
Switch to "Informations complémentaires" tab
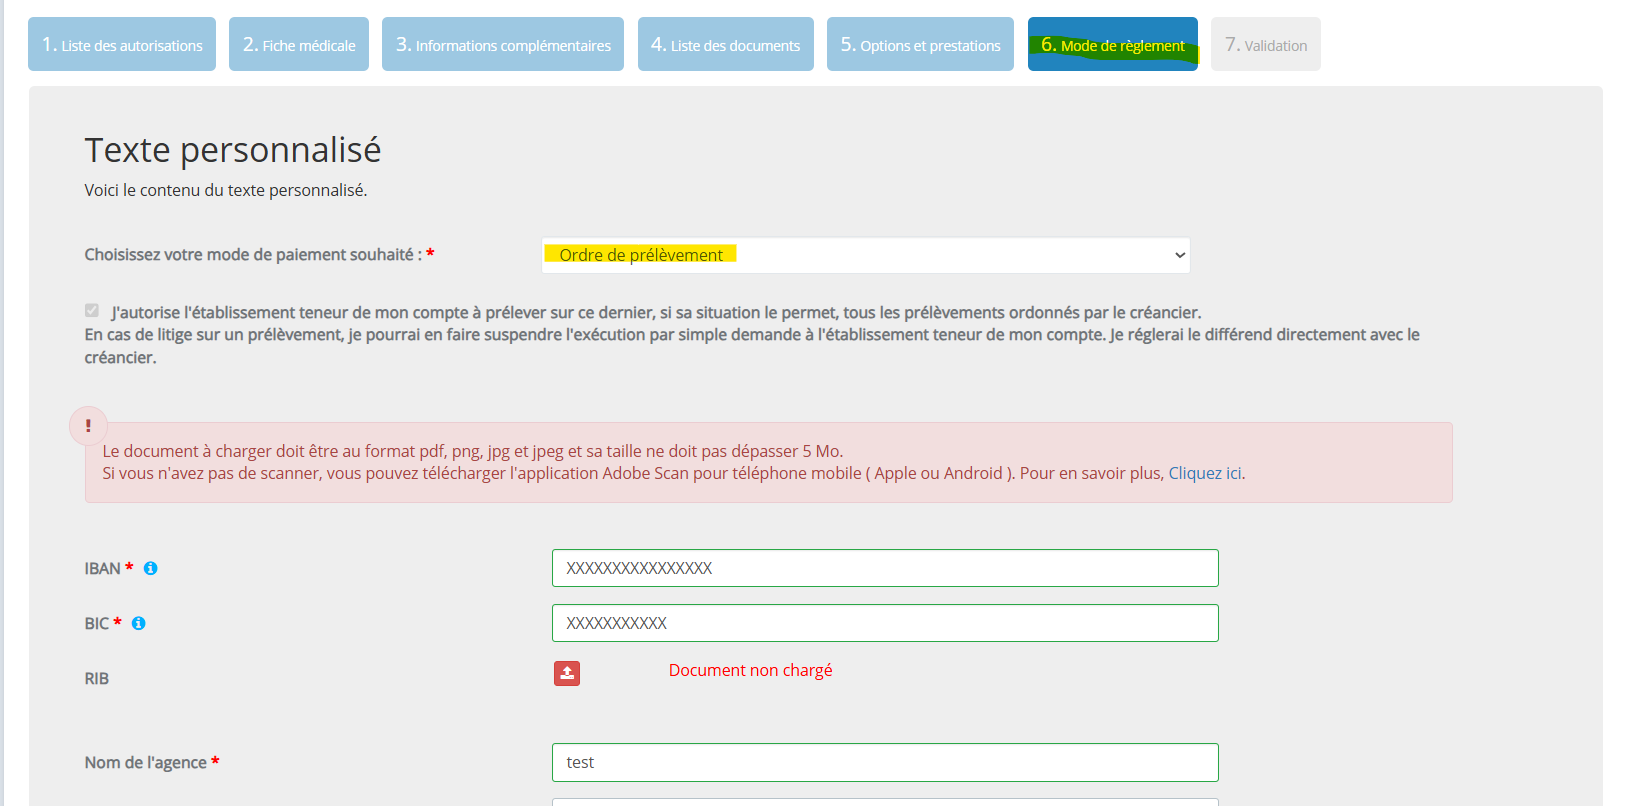coord(503,45)
